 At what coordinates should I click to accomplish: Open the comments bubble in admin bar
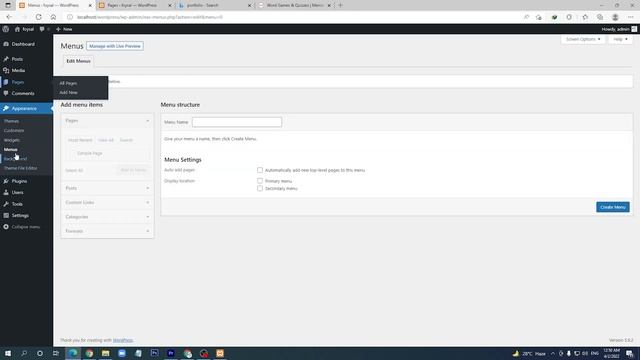42,29
